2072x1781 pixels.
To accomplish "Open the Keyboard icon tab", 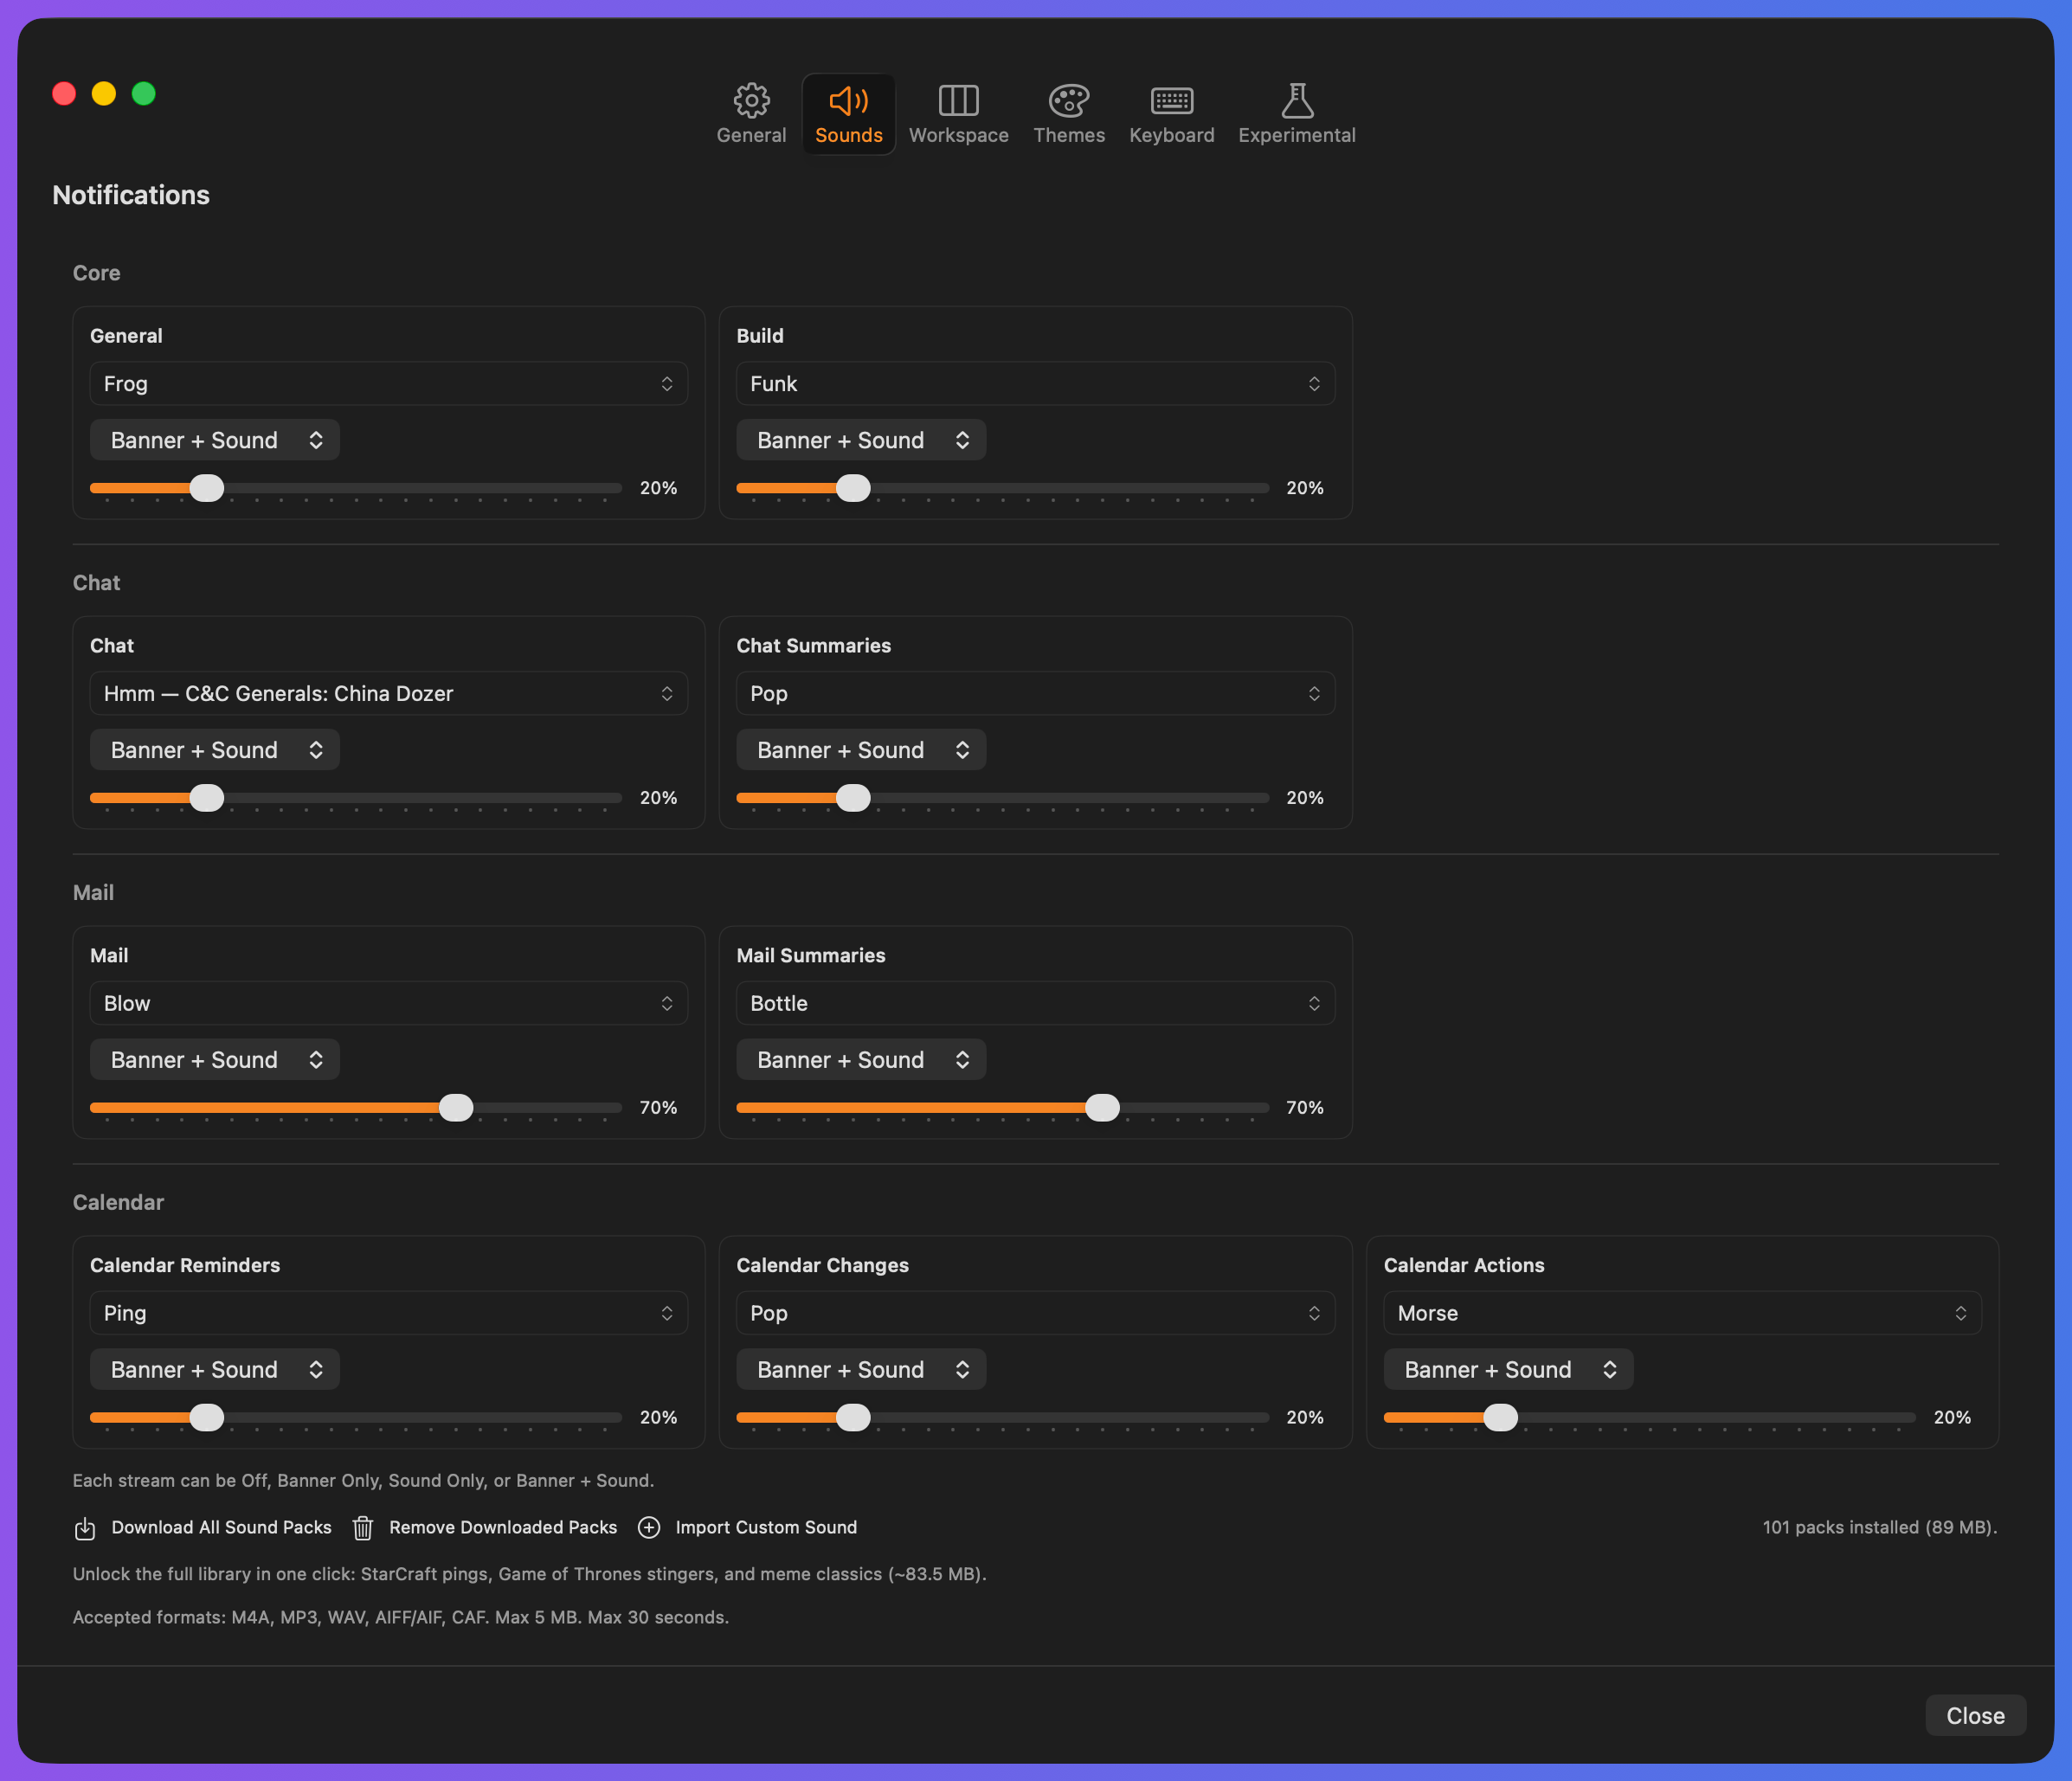I will (1171, 101).
